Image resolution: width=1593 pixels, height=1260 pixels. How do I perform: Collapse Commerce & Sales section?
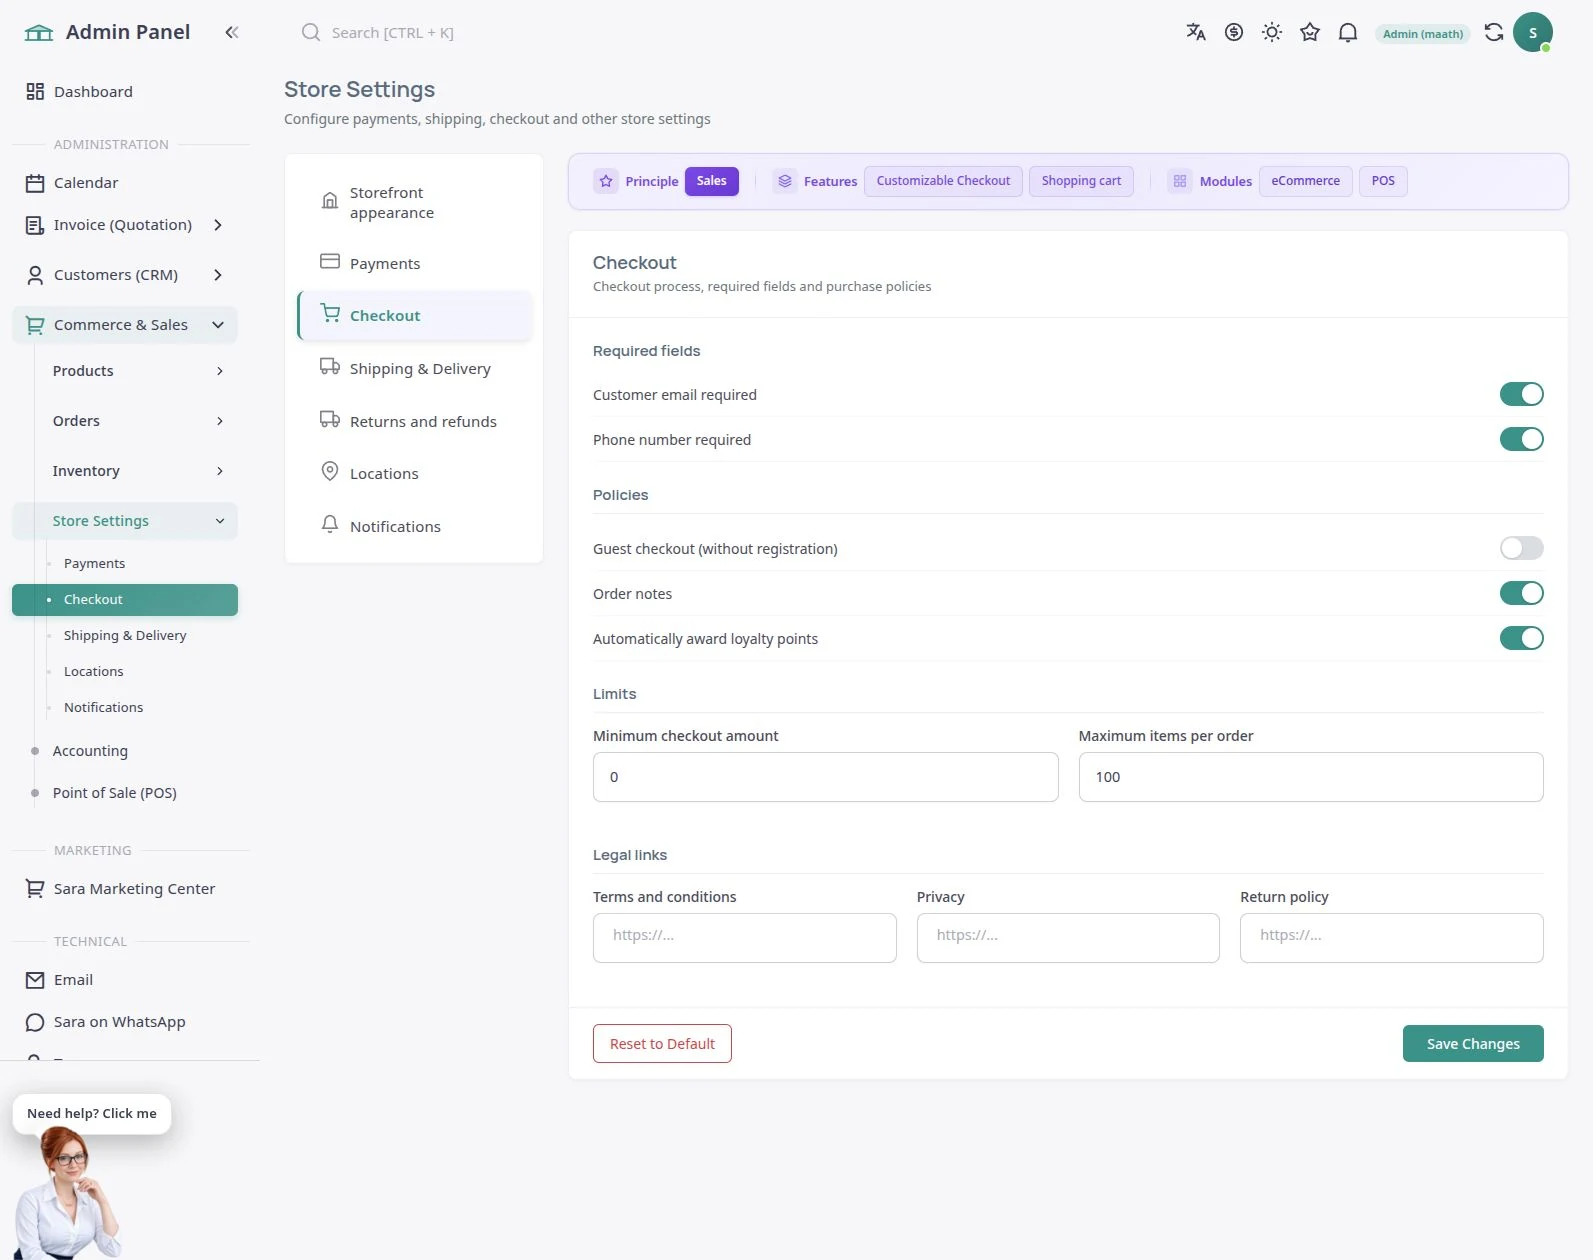pos(218,325)
